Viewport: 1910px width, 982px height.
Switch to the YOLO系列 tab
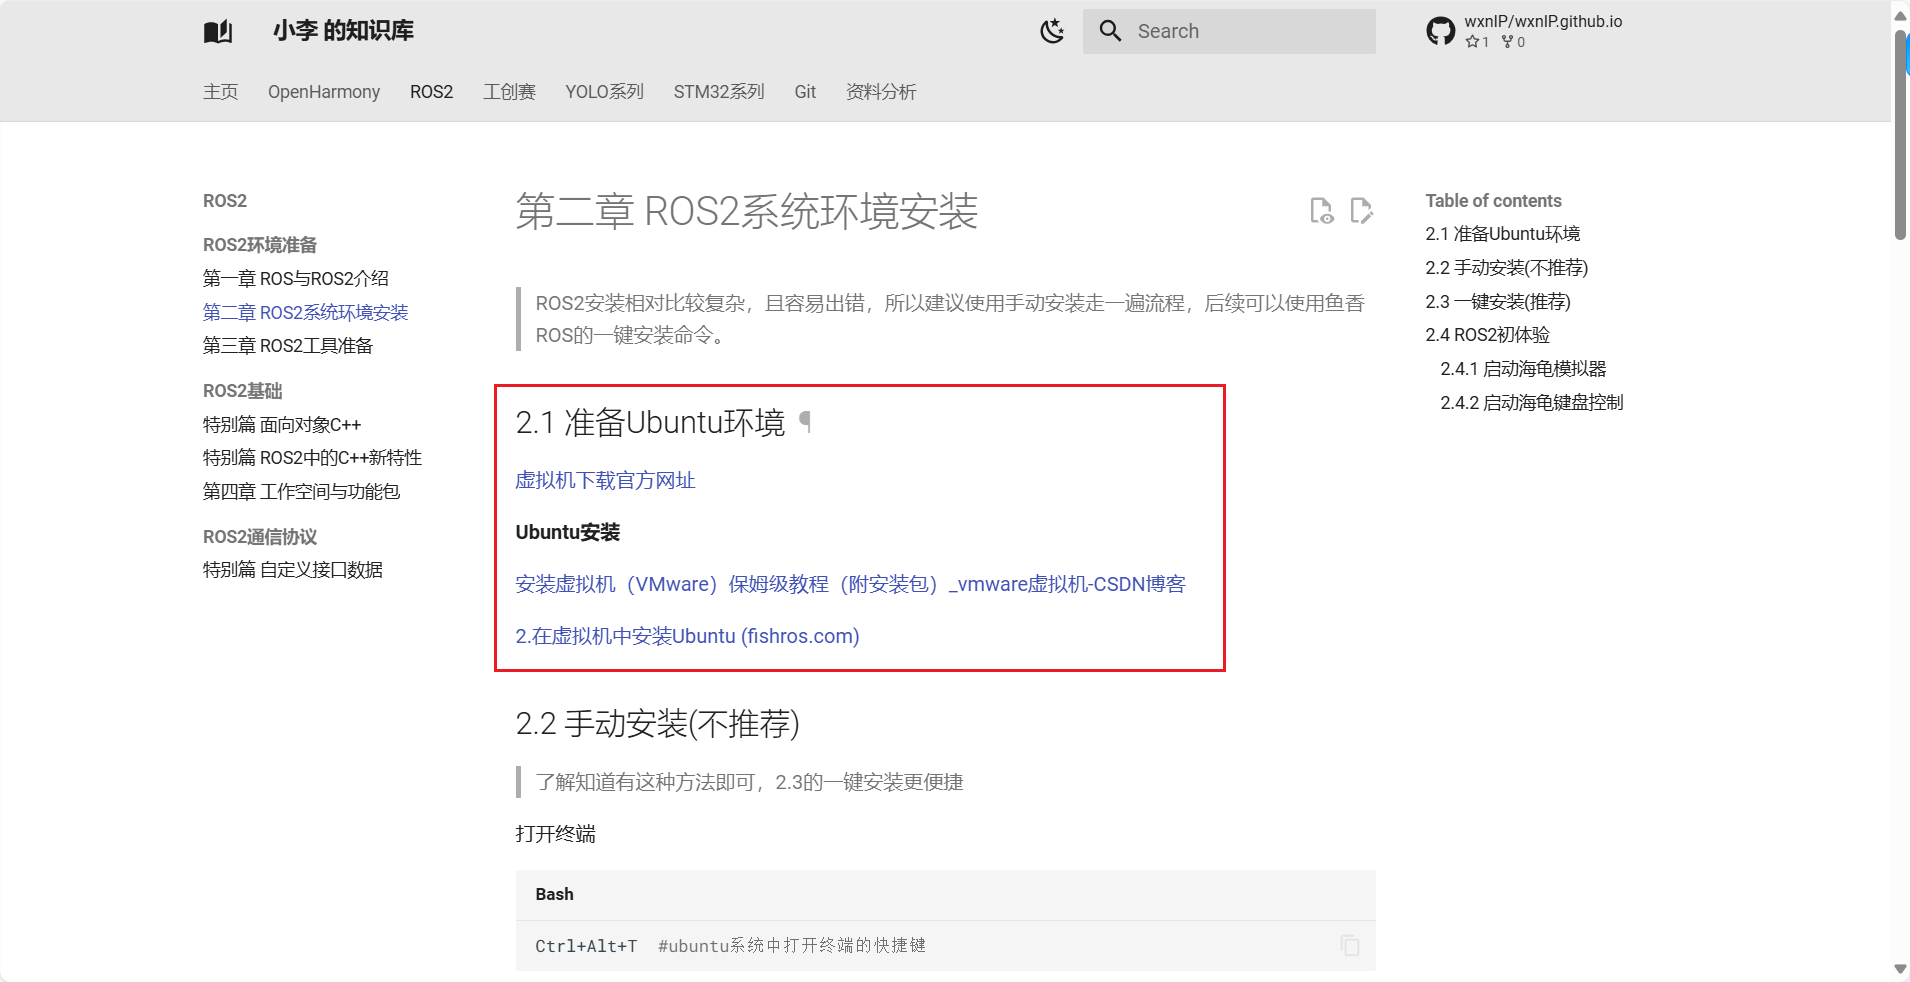tap(604, 92)
